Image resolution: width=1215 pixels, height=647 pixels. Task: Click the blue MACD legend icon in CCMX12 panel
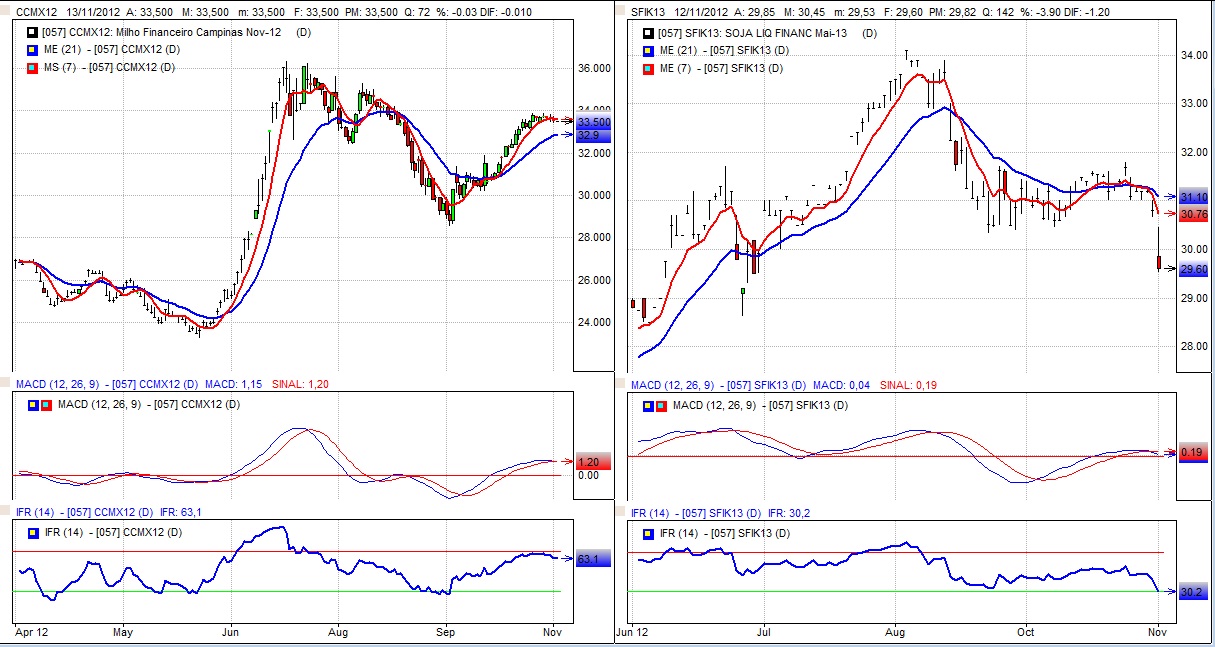coord(33,405)
